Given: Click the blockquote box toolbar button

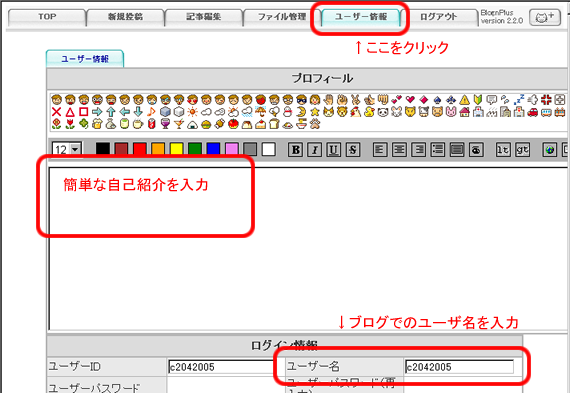Looking at the screenshot, I should (x=457, y=149).
